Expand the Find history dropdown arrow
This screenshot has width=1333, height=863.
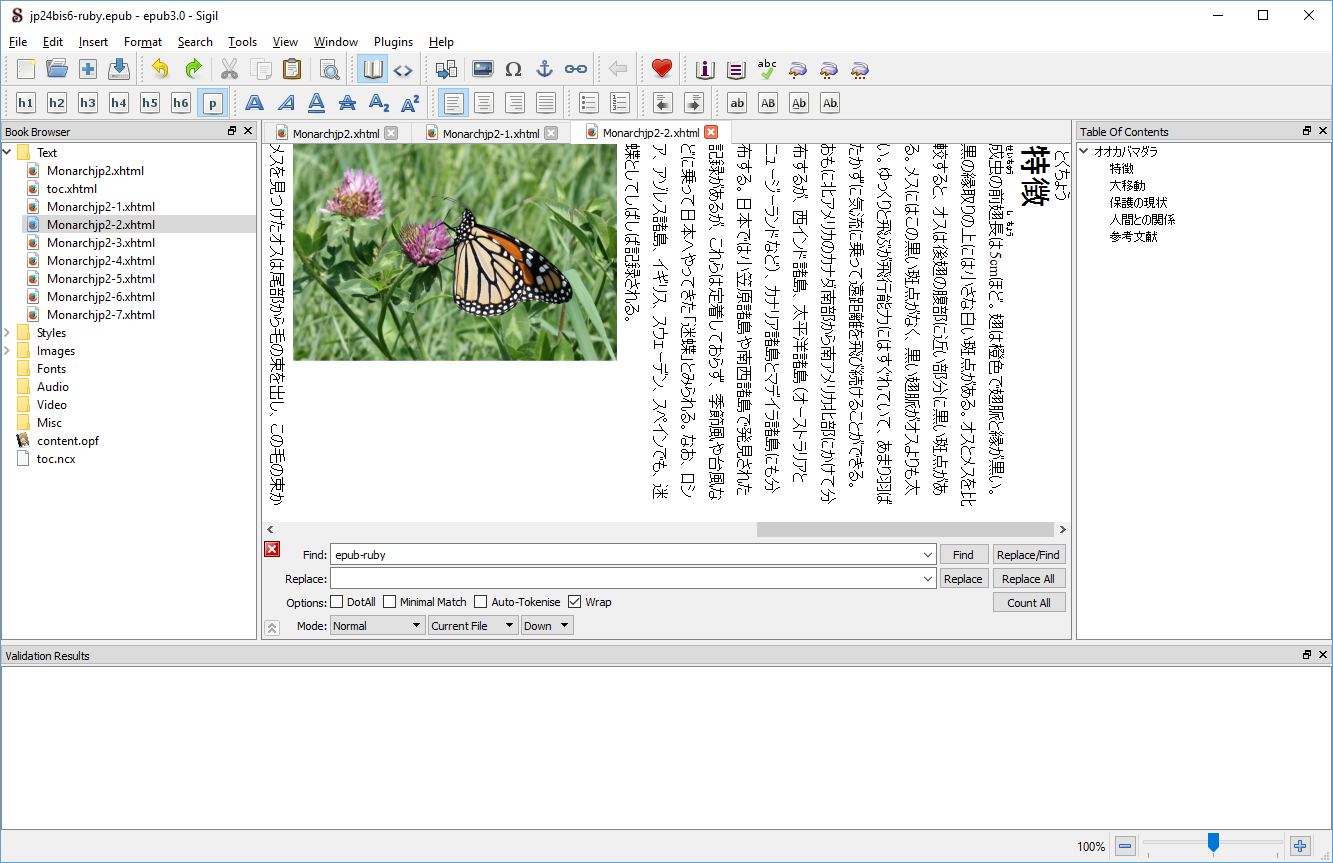pos(929,555)
